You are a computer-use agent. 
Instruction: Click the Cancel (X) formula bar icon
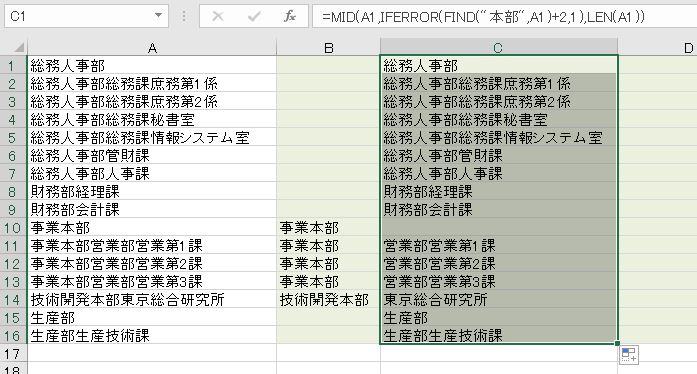[x=217, y=16]
